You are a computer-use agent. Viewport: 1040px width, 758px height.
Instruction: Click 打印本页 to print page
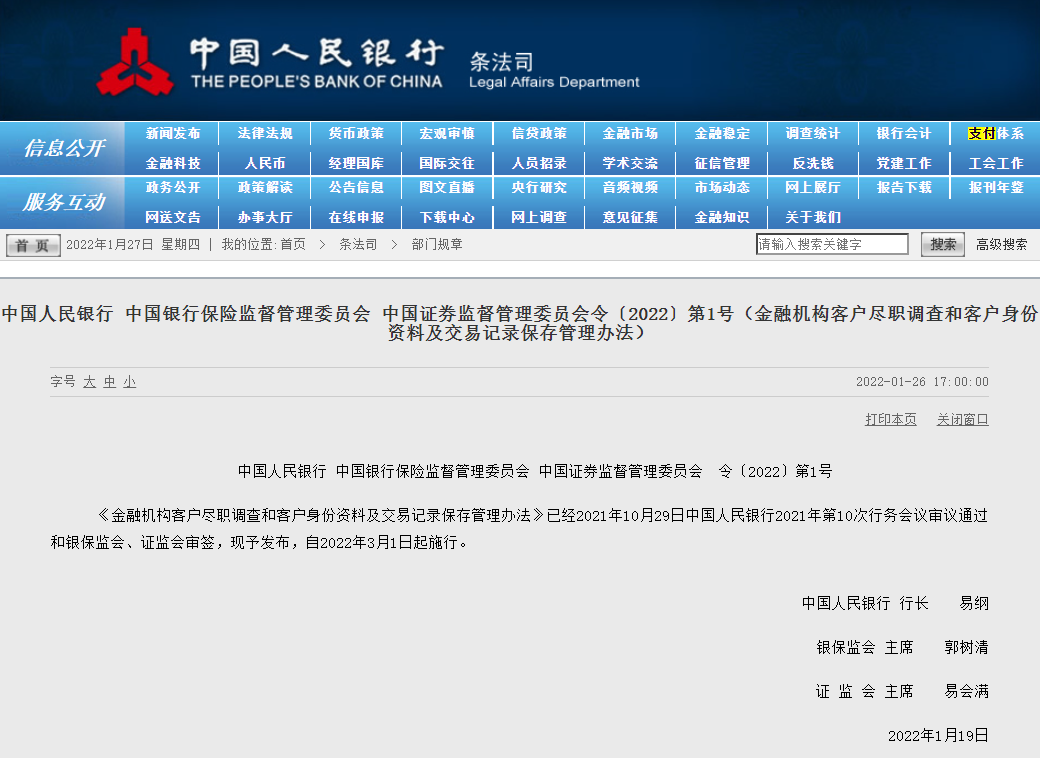[891, 419]
